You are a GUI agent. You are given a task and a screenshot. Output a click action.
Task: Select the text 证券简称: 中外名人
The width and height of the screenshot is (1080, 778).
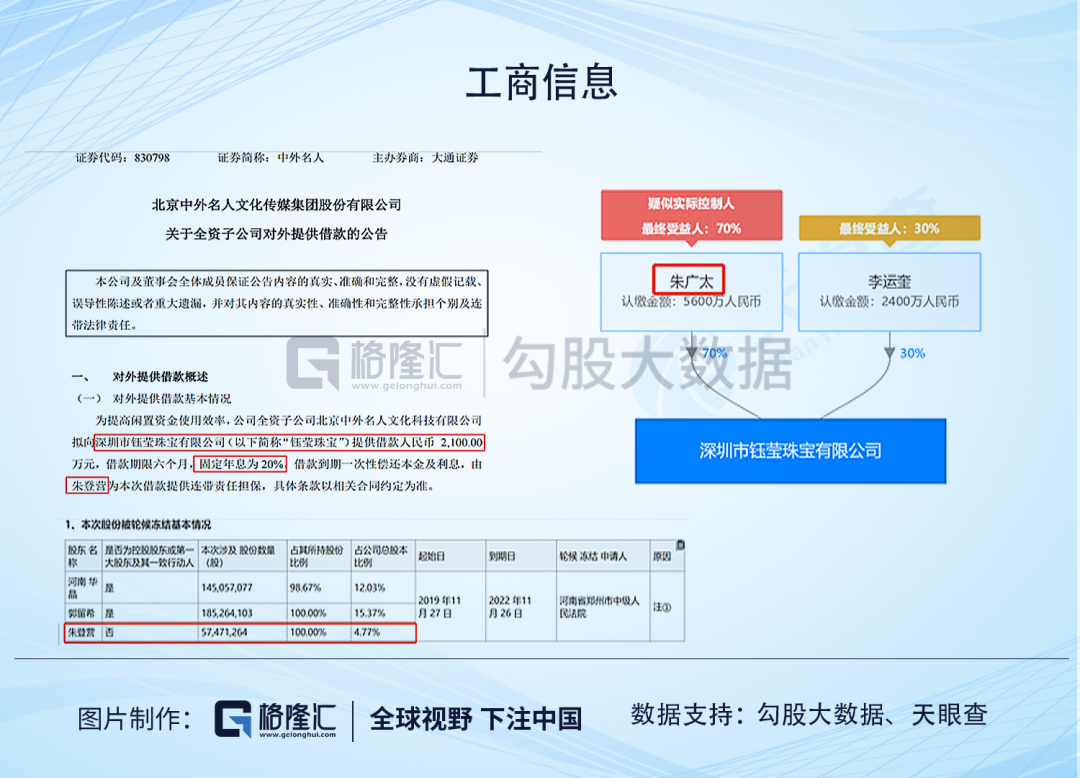coord(271,158)
